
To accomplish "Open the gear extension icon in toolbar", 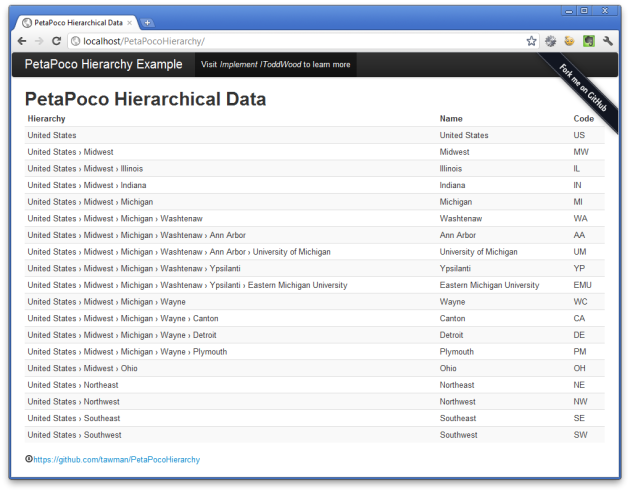I will pos(550,41).
